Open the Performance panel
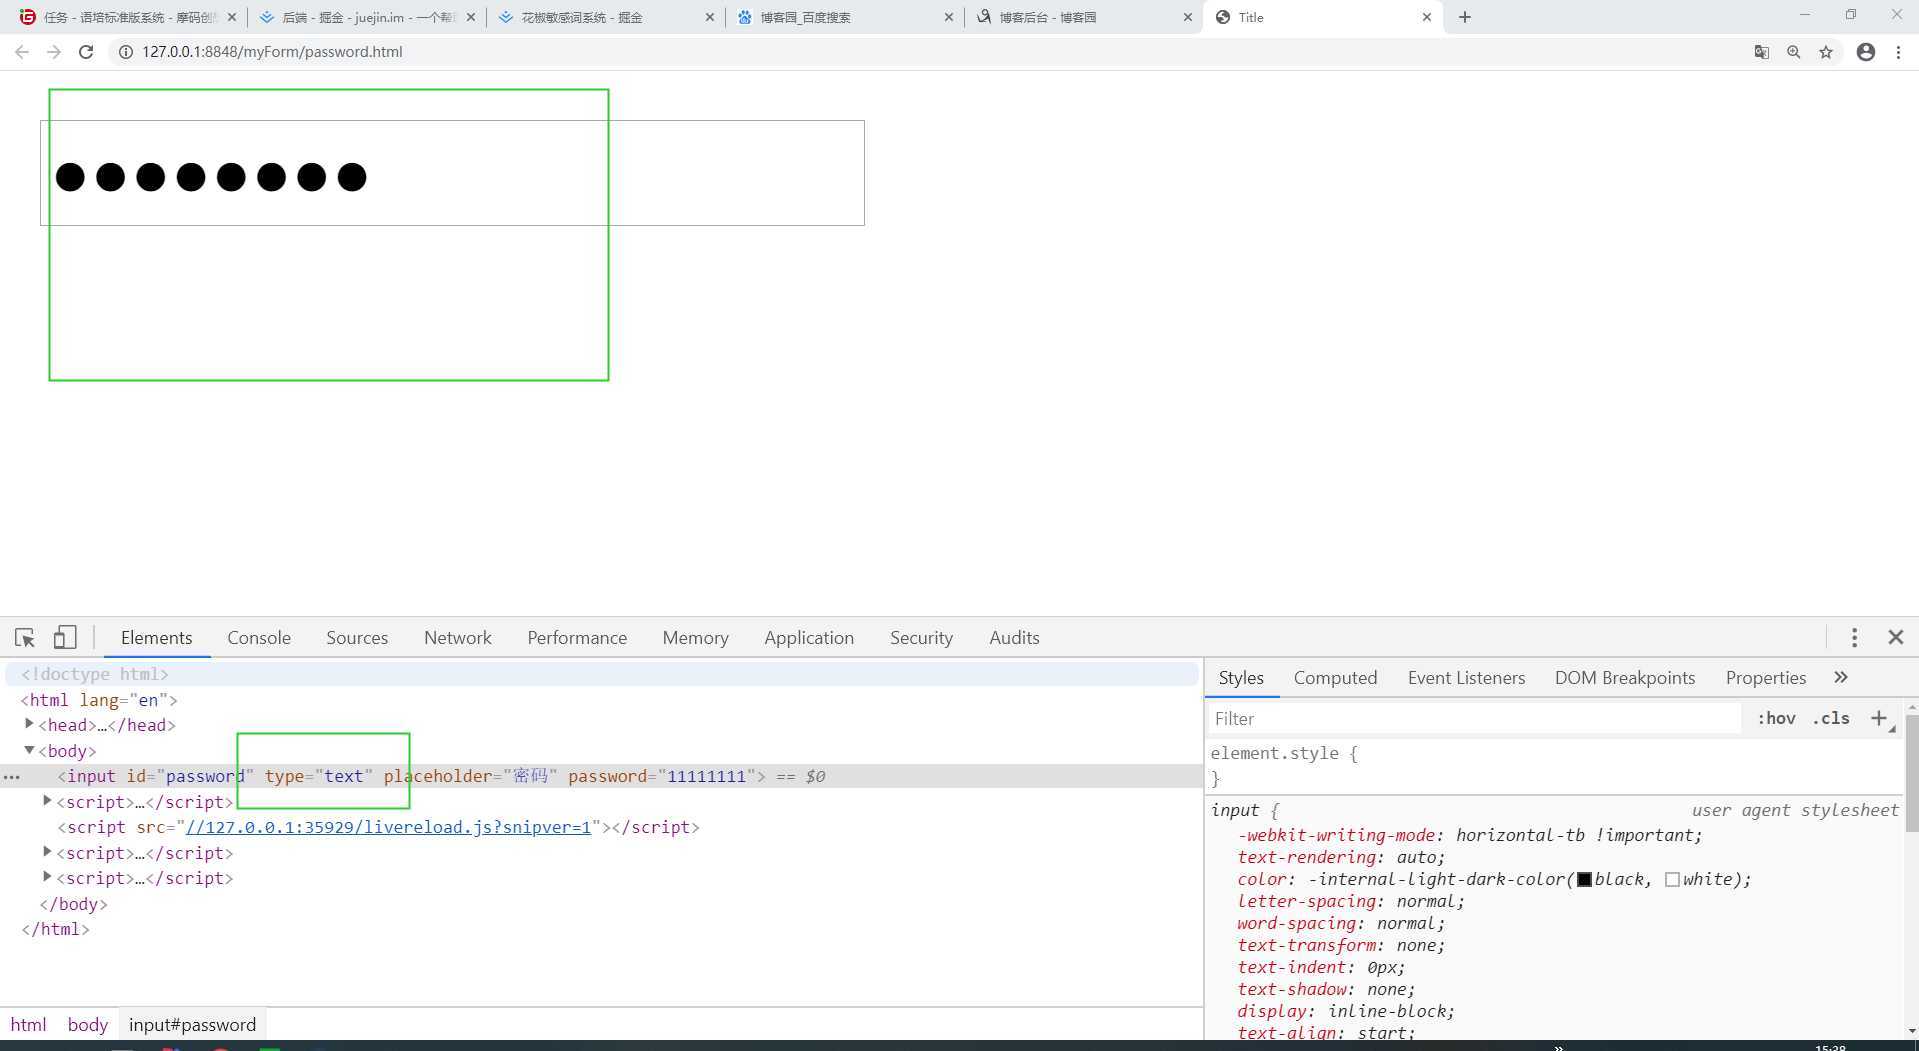 pyautogui.click(x=577, y=638)
